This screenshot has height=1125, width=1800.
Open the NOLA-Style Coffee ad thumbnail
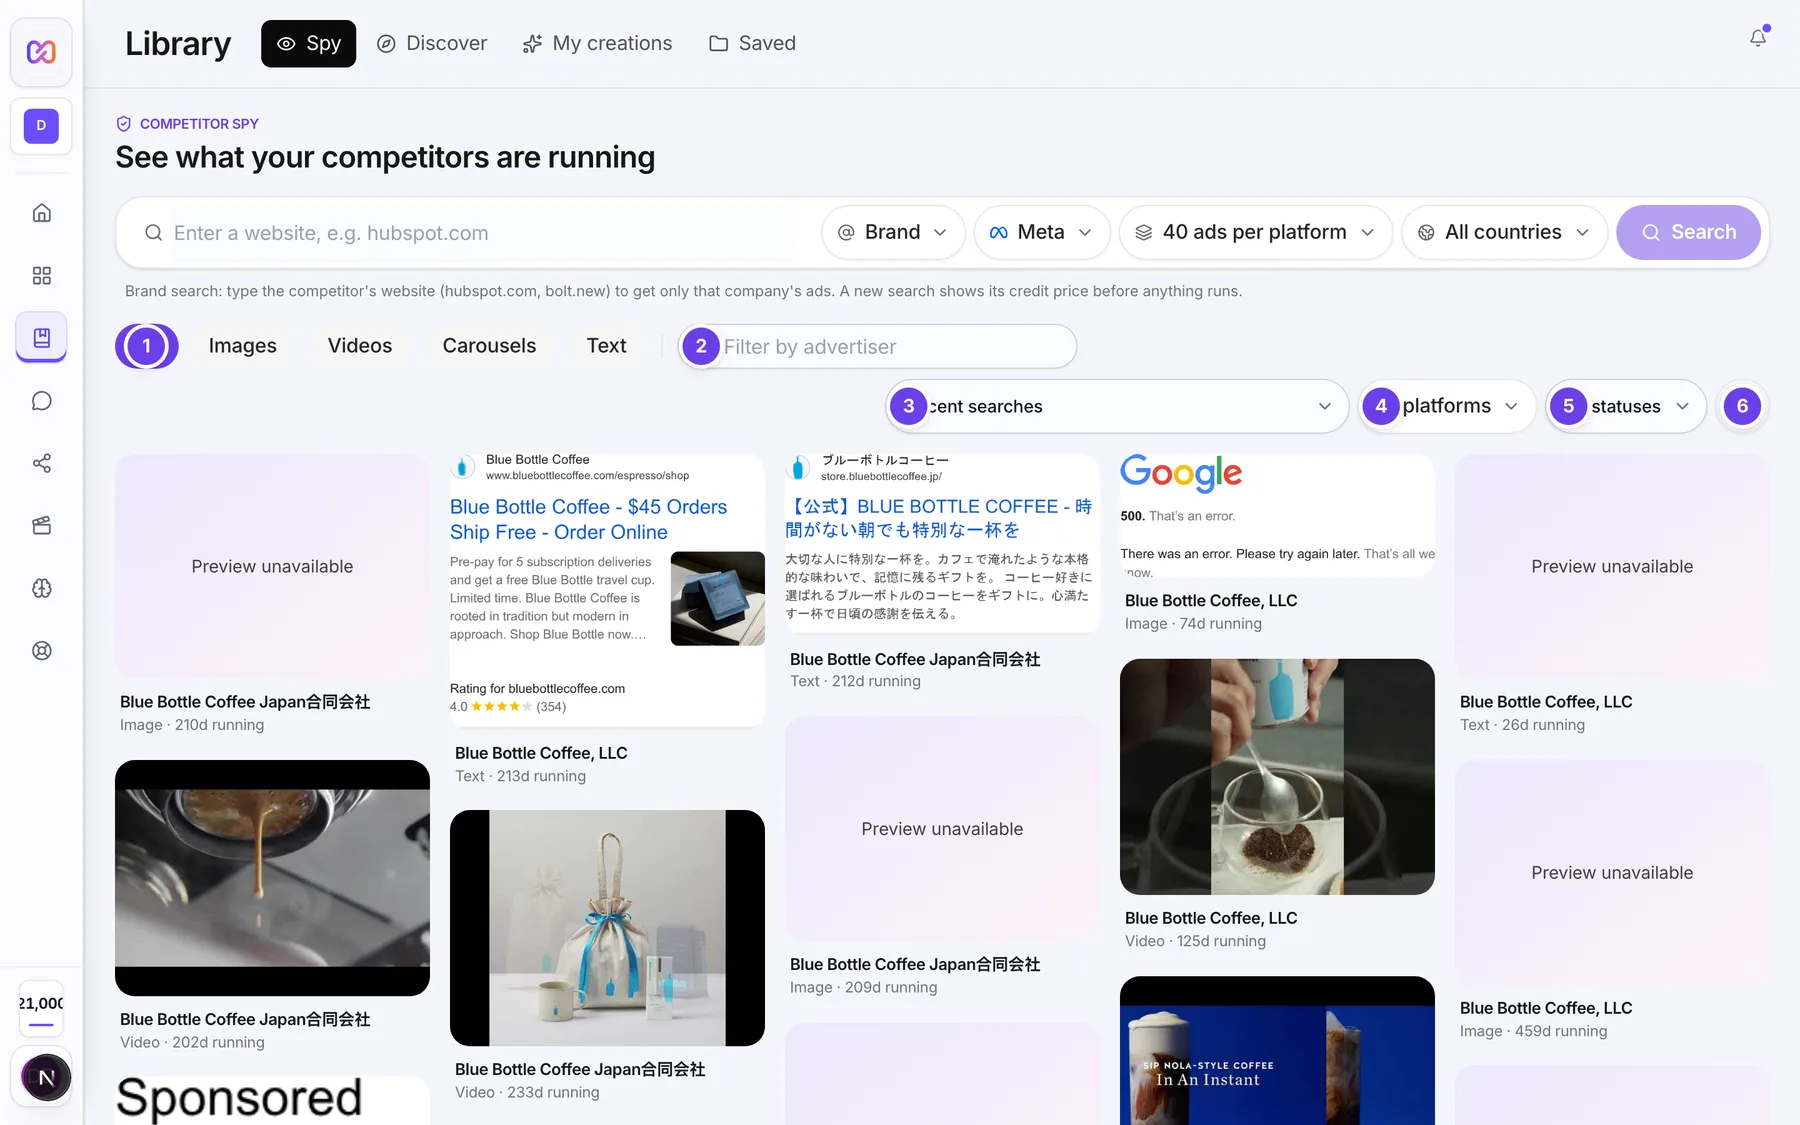[x=1277, y=1051]
